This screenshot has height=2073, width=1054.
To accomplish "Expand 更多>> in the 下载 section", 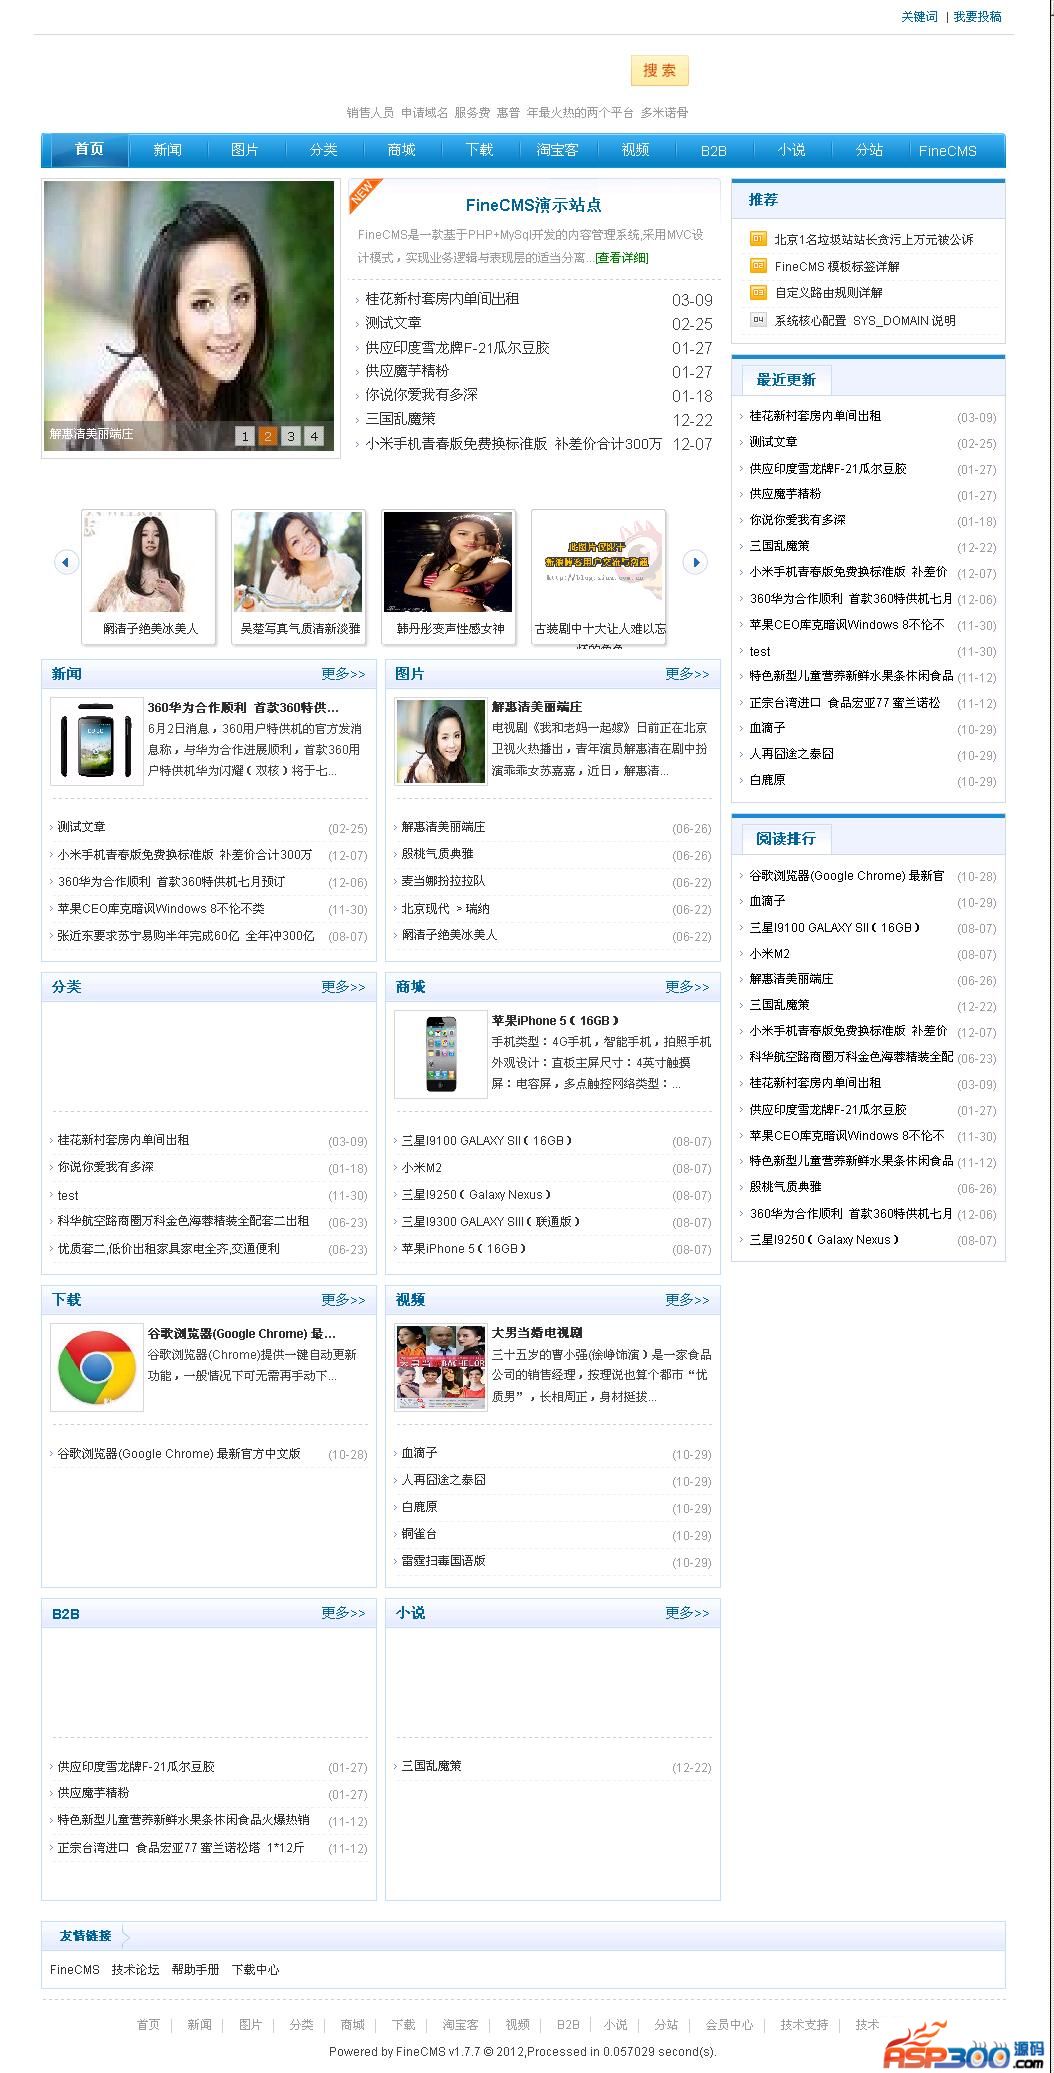I will 343,1300.
